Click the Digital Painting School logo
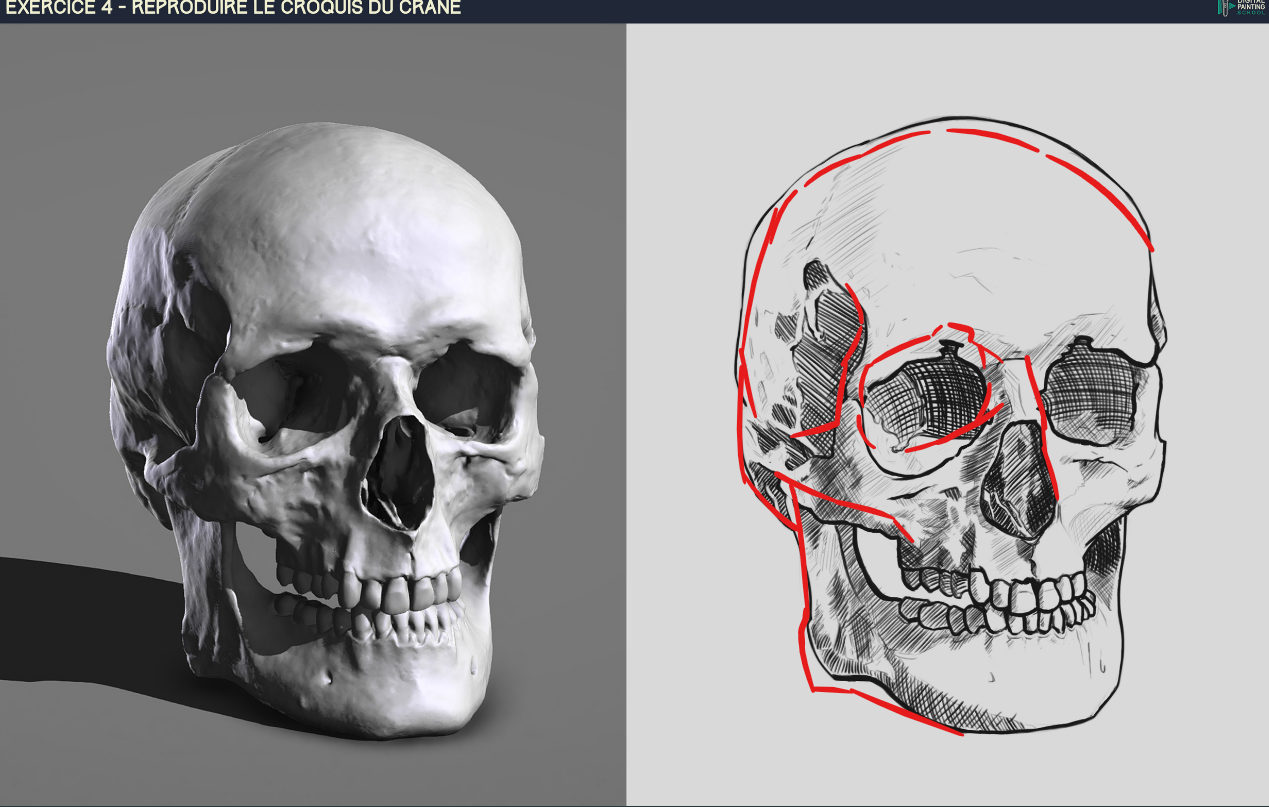 tap(1240, 8)
